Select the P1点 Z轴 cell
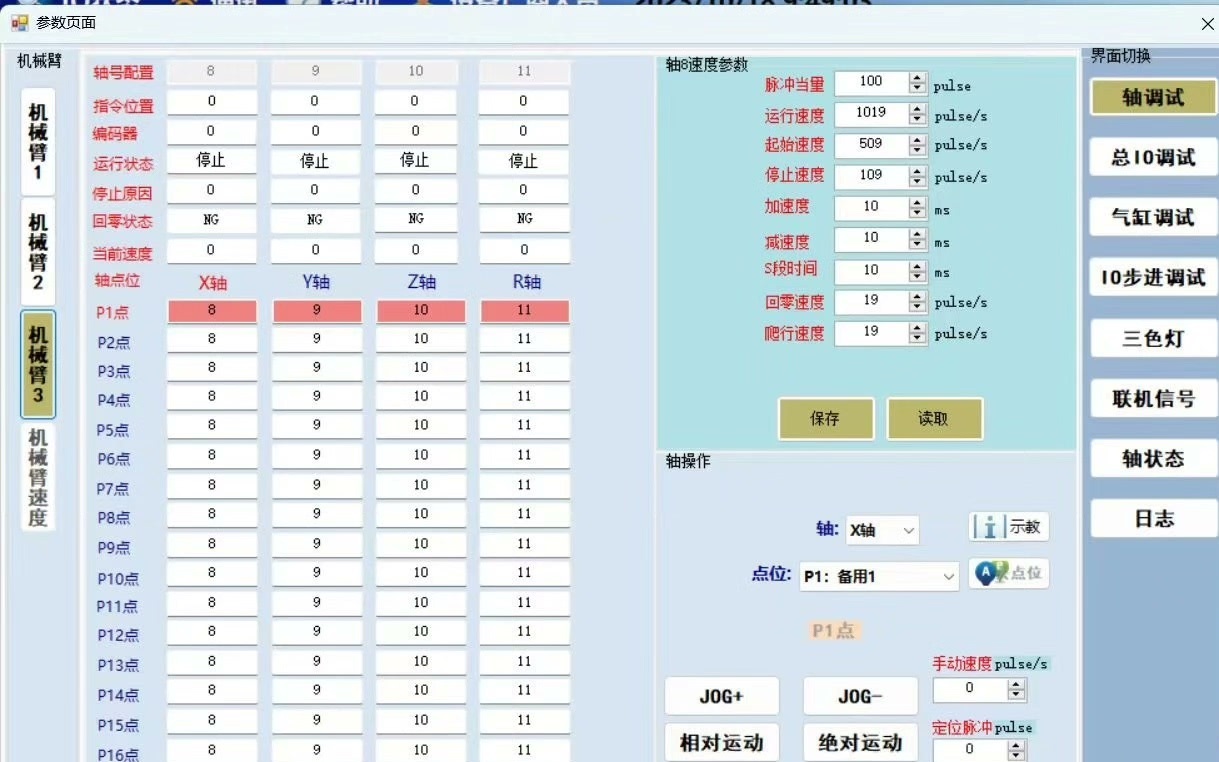1219x762 pixels. (421, 311)
